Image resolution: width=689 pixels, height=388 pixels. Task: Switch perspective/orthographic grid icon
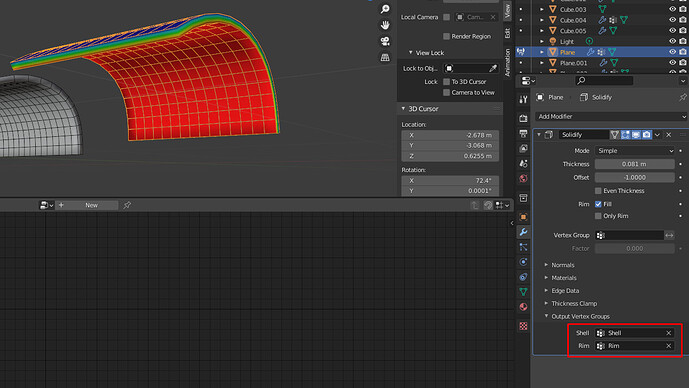pyautogui.click(x=385, y=58)
